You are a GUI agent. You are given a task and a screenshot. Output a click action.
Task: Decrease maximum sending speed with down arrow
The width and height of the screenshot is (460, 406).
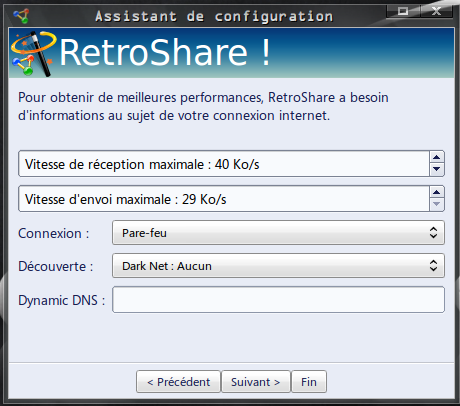437,204
